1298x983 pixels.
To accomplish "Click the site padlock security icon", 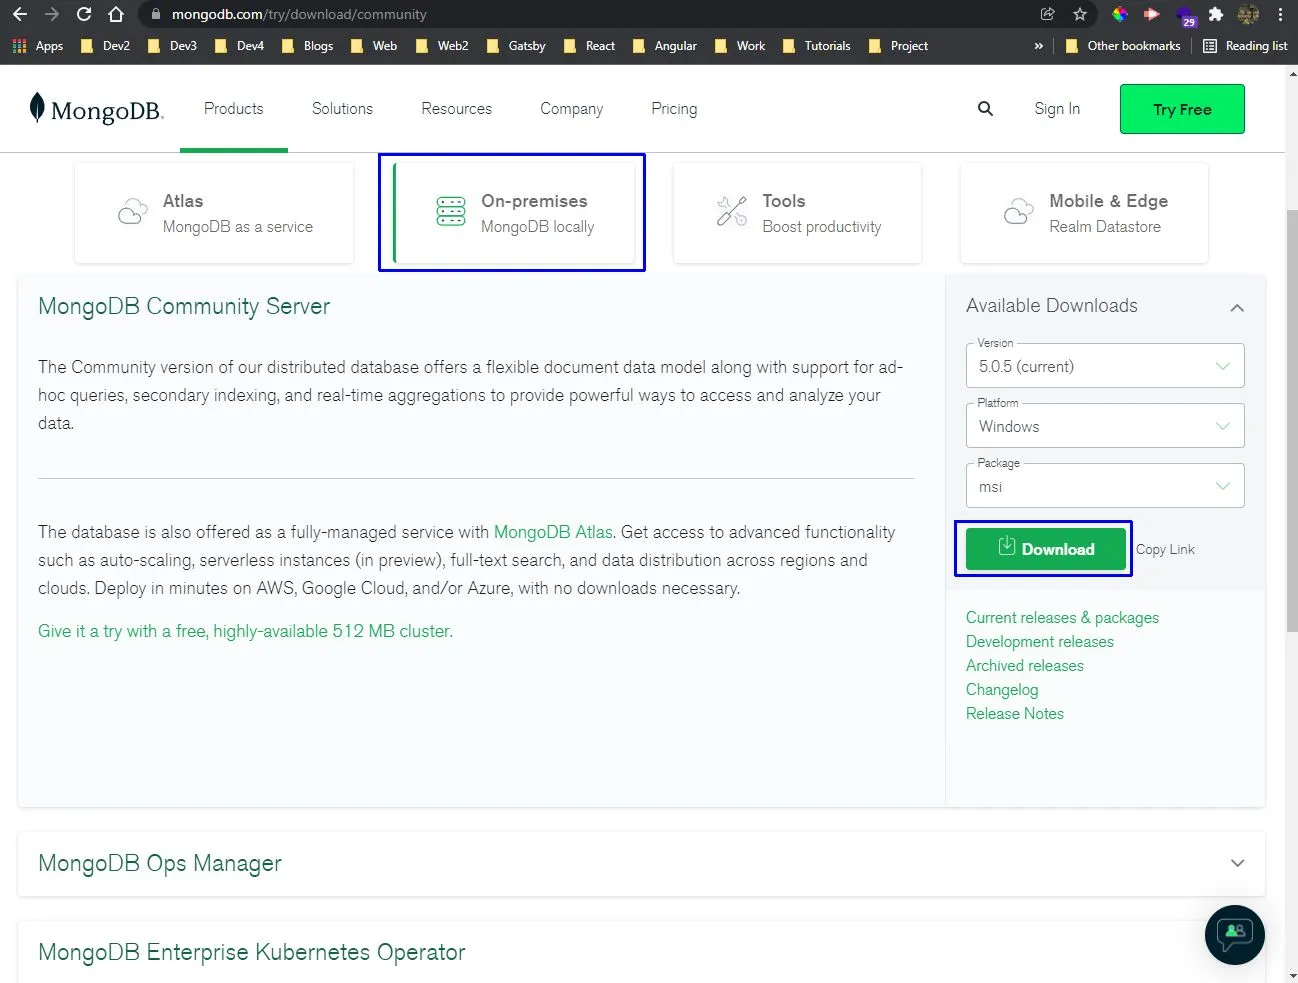I will tap(155, 14).
